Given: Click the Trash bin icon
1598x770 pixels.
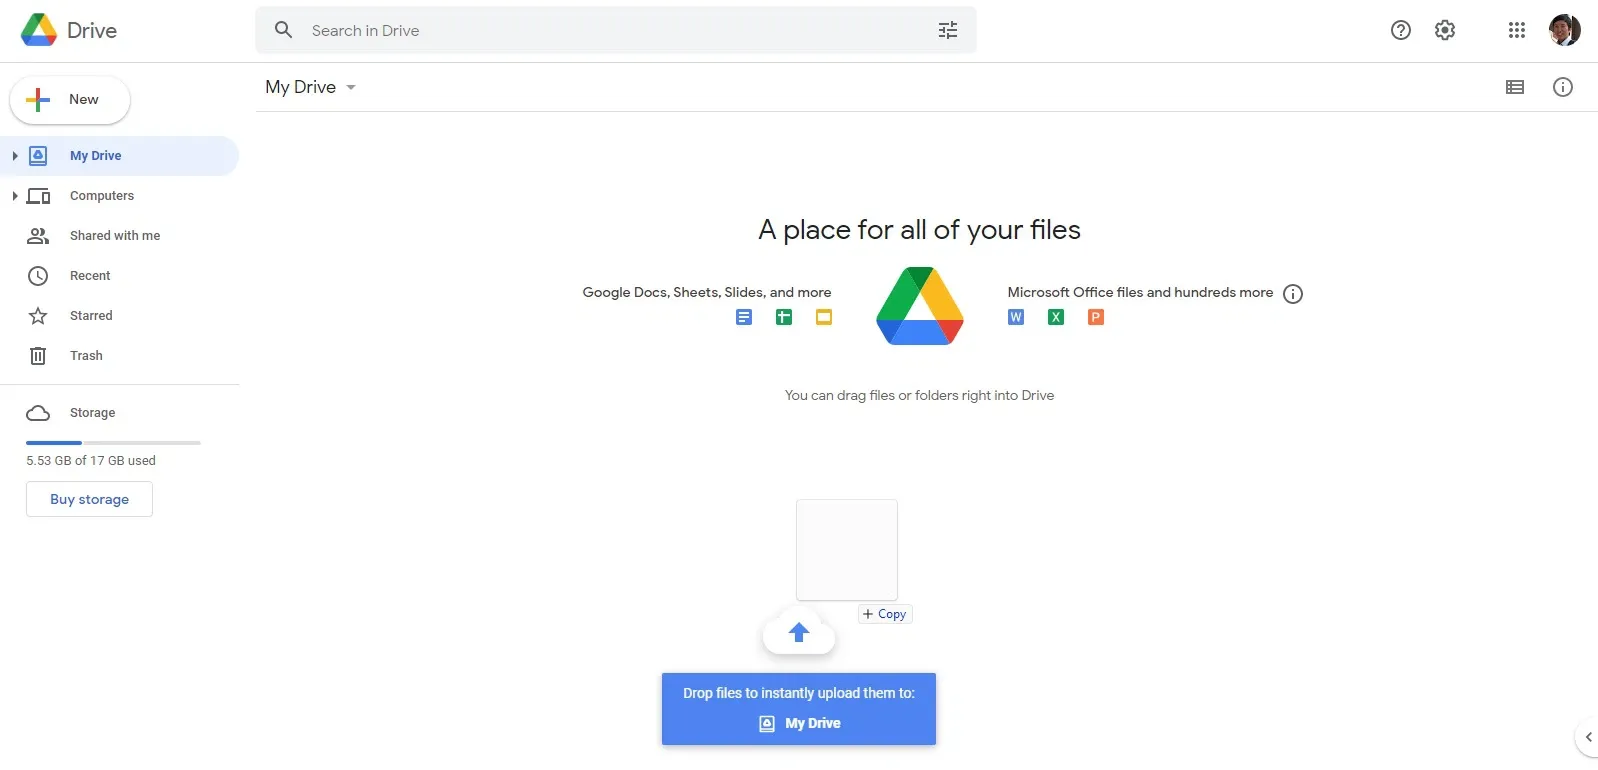Looking at the screenshot, I should coord(38,356).
